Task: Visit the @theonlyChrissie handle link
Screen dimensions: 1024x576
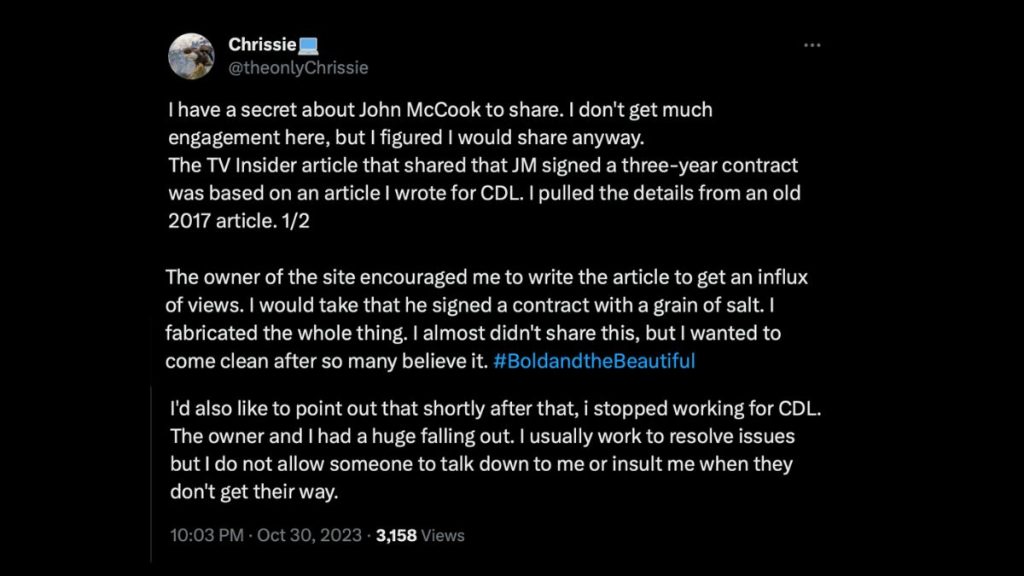Action: (x=298, y=68)
